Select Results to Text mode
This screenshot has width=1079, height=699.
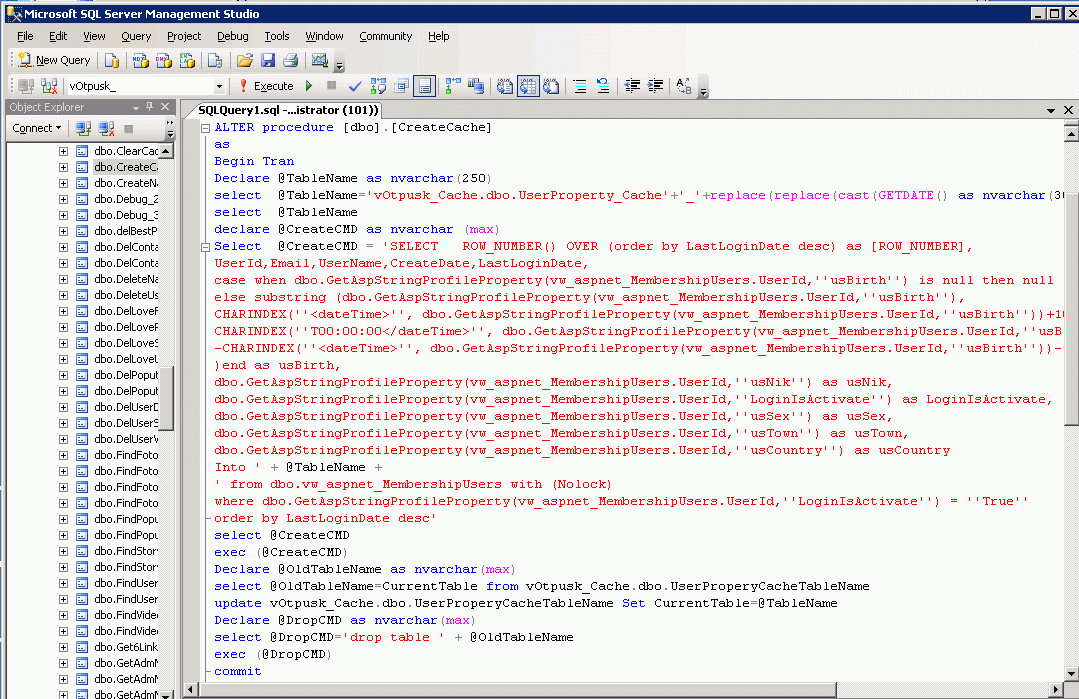(x=504, y=86)
